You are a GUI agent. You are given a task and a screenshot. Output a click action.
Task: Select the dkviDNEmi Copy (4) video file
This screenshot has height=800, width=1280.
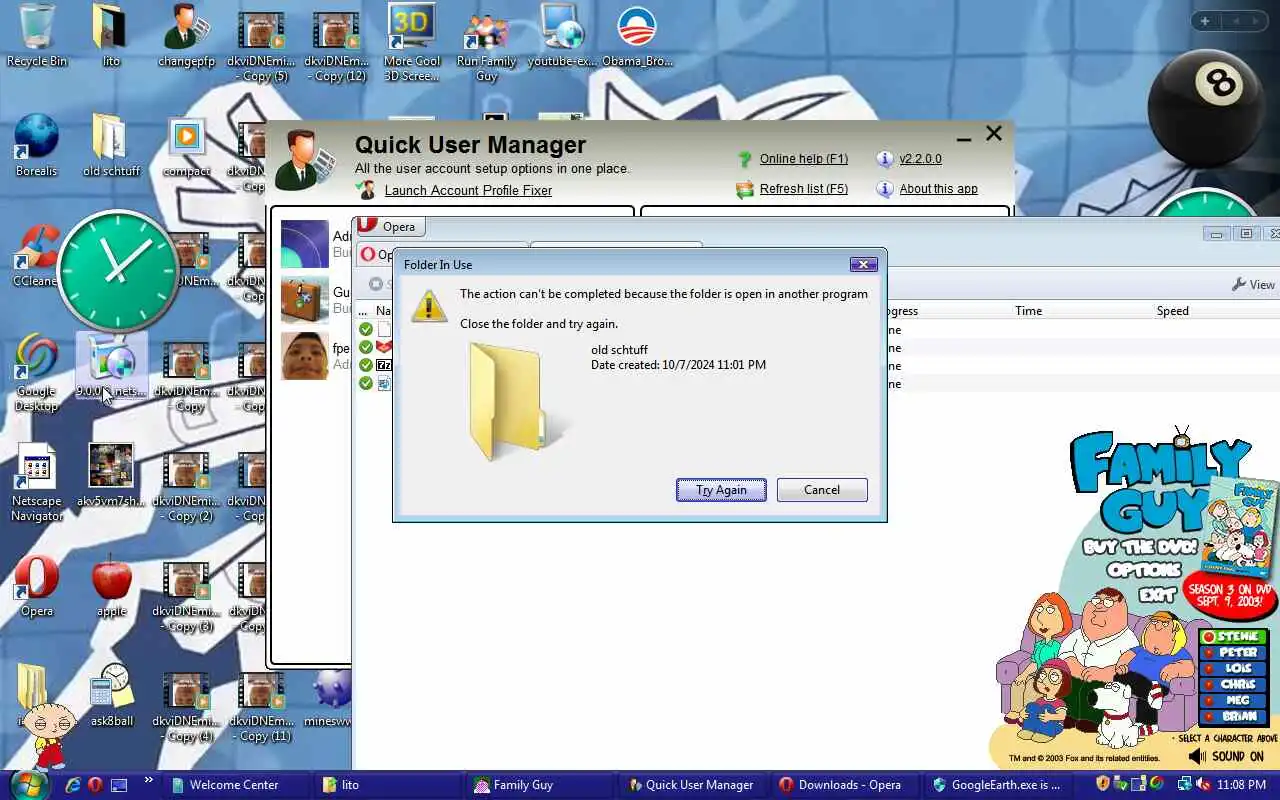[x=186, y=705]
